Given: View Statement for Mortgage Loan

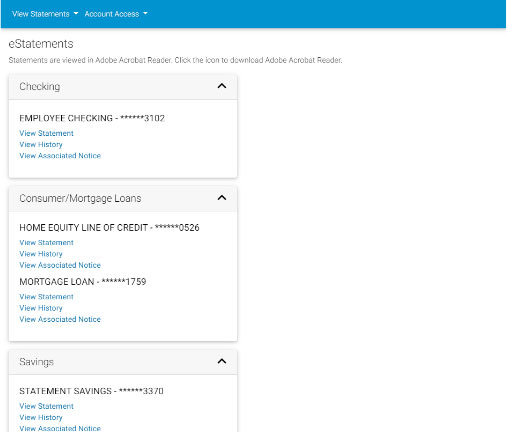Looking at the screenshot, I should click(x=46, y=297).
